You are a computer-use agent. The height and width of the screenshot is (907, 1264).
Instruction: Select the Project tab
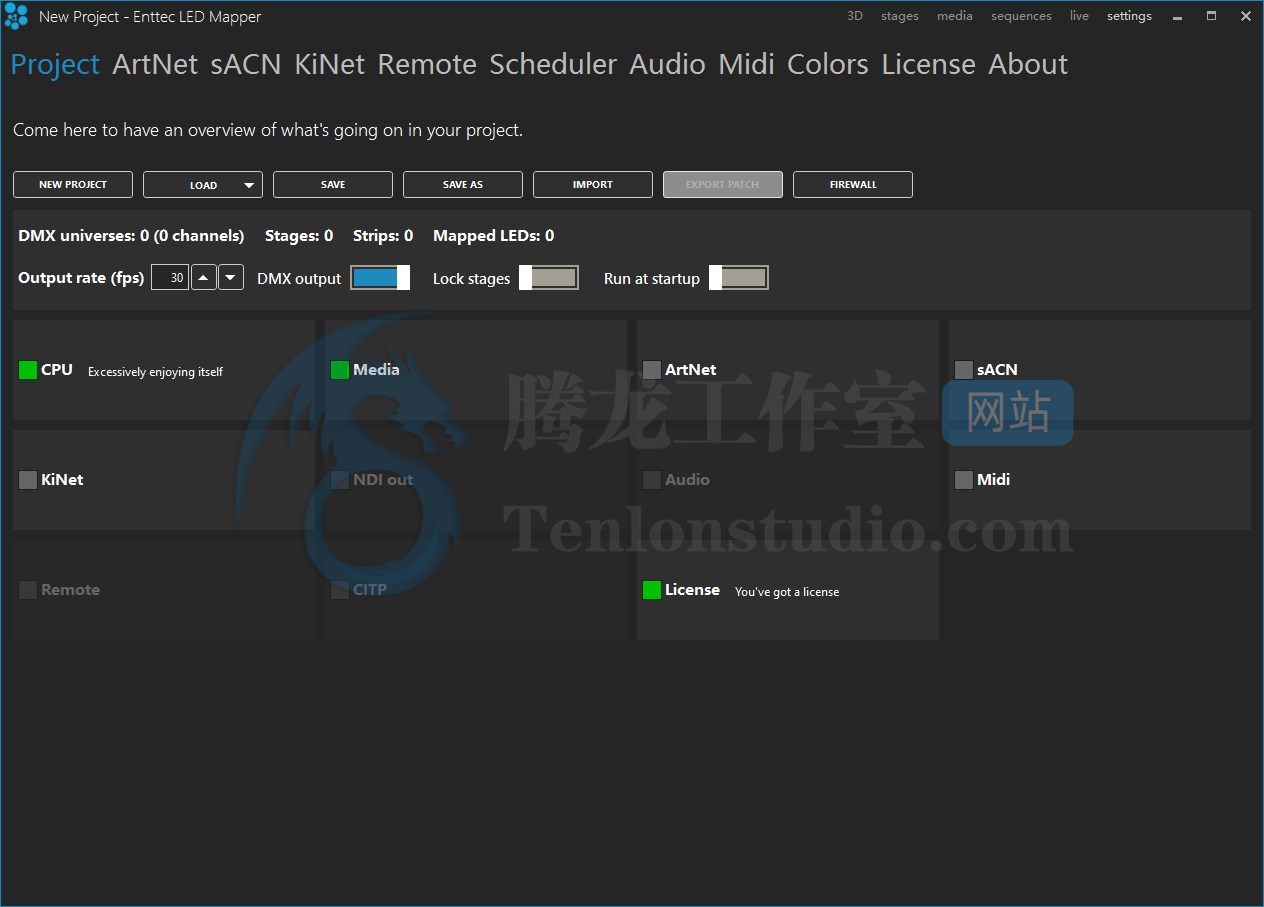pos(55,64)
